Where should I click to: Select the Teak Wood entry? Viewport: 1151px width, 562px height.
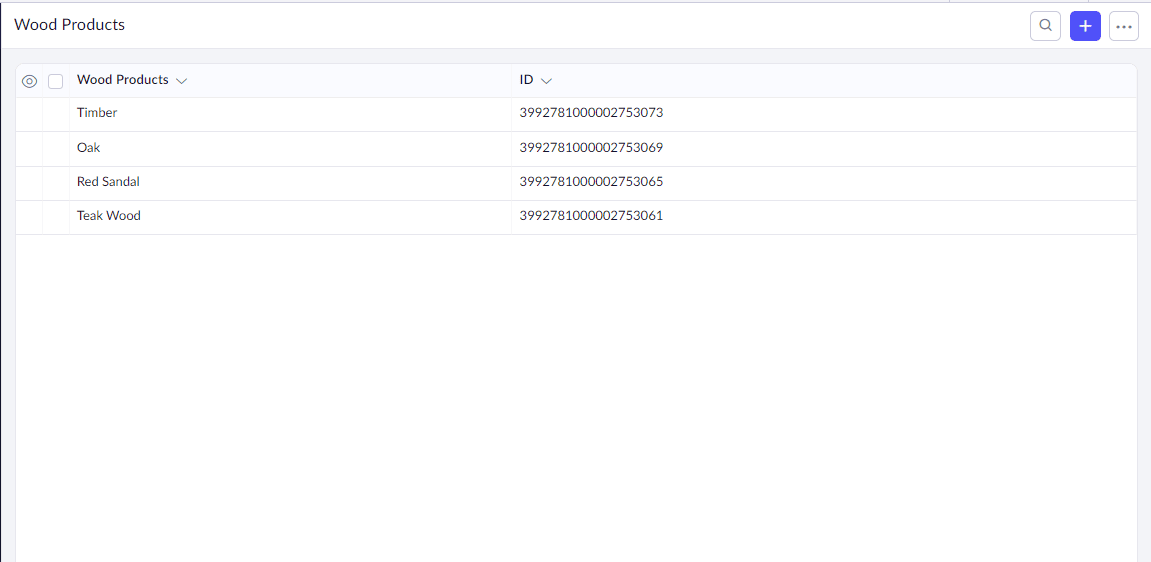pyautogui.click(x=108, y=216)
